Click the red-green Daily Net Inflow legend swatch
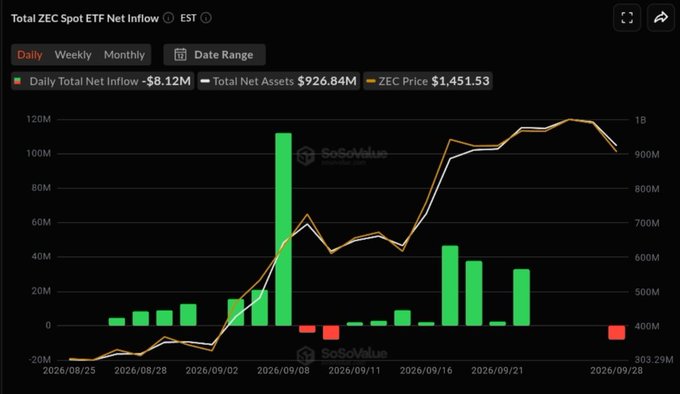680x394 pixels. (x=17, y=81)
